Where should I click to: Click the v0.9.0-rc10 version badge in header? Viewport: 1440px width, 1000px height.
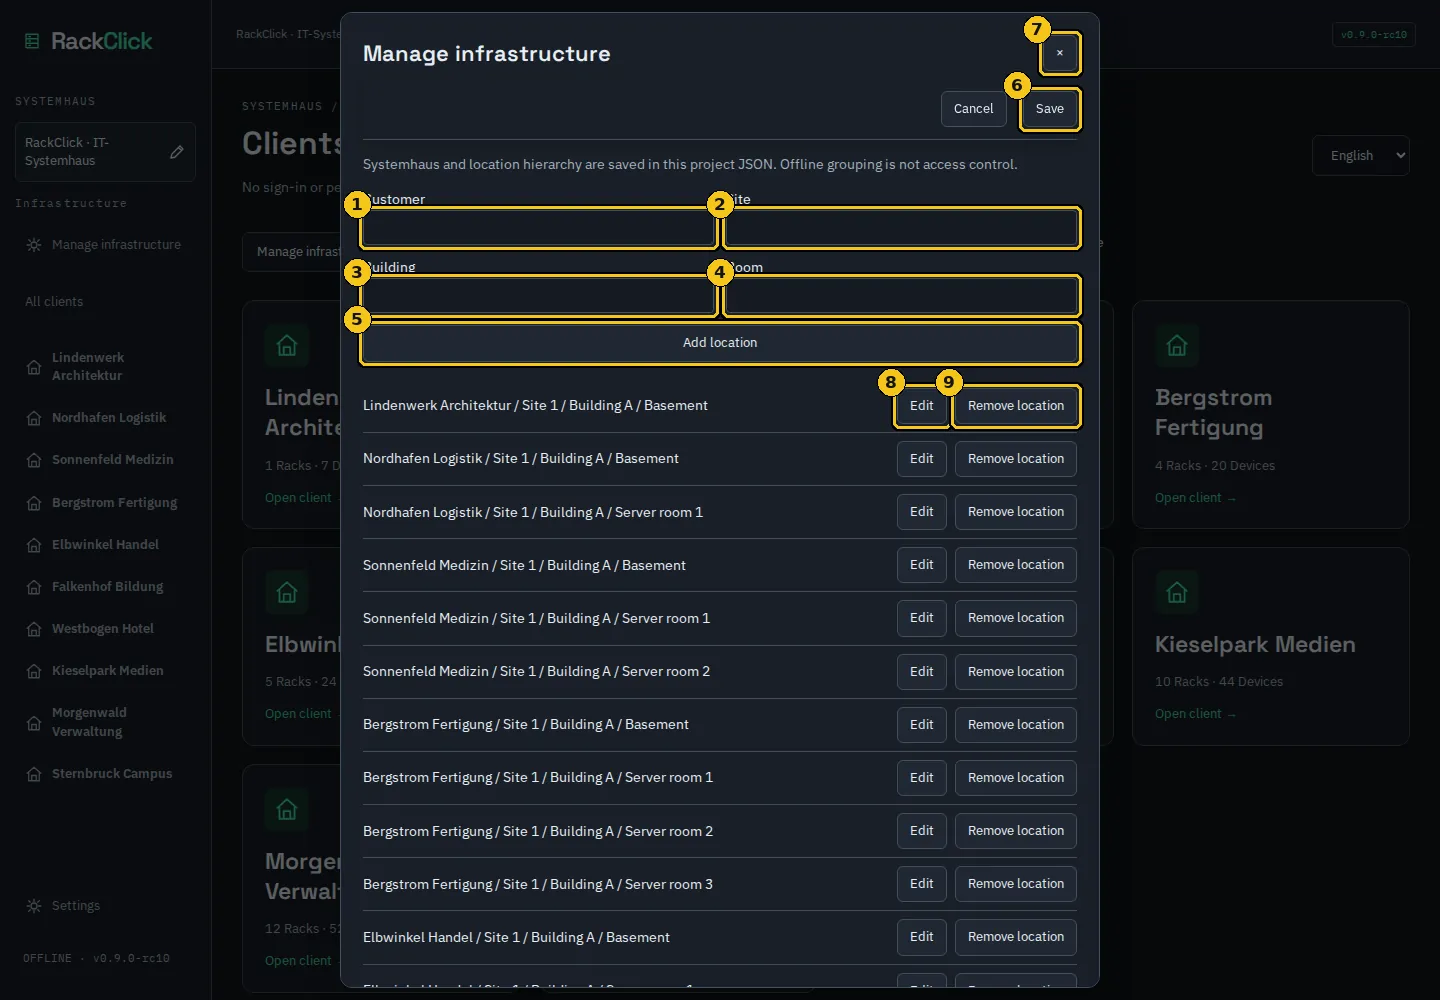click(1374, 35)
